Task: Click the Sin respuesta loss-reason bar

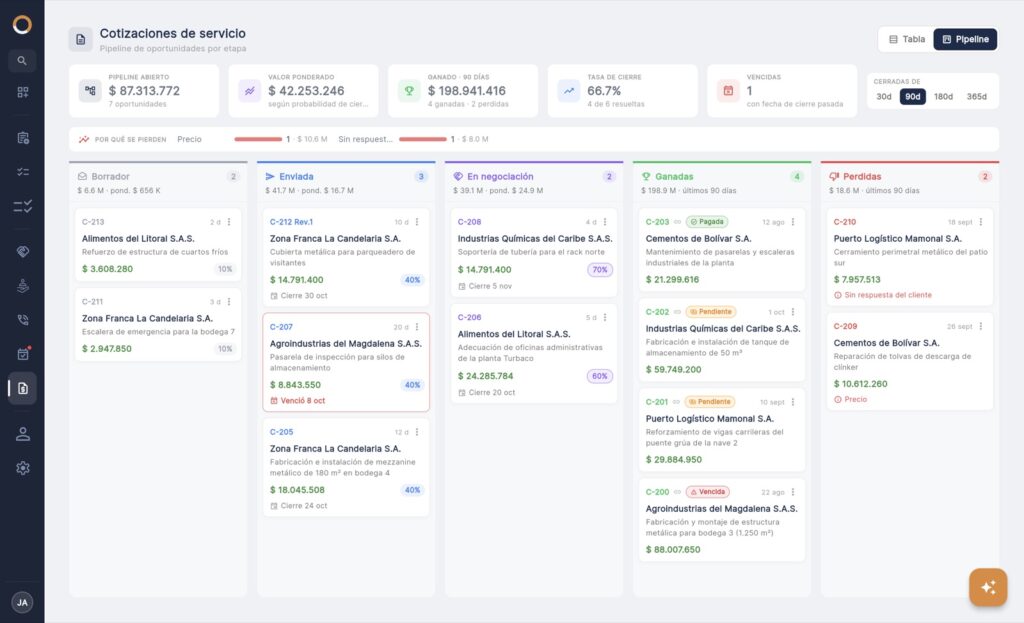Action: tap(423, 139)
